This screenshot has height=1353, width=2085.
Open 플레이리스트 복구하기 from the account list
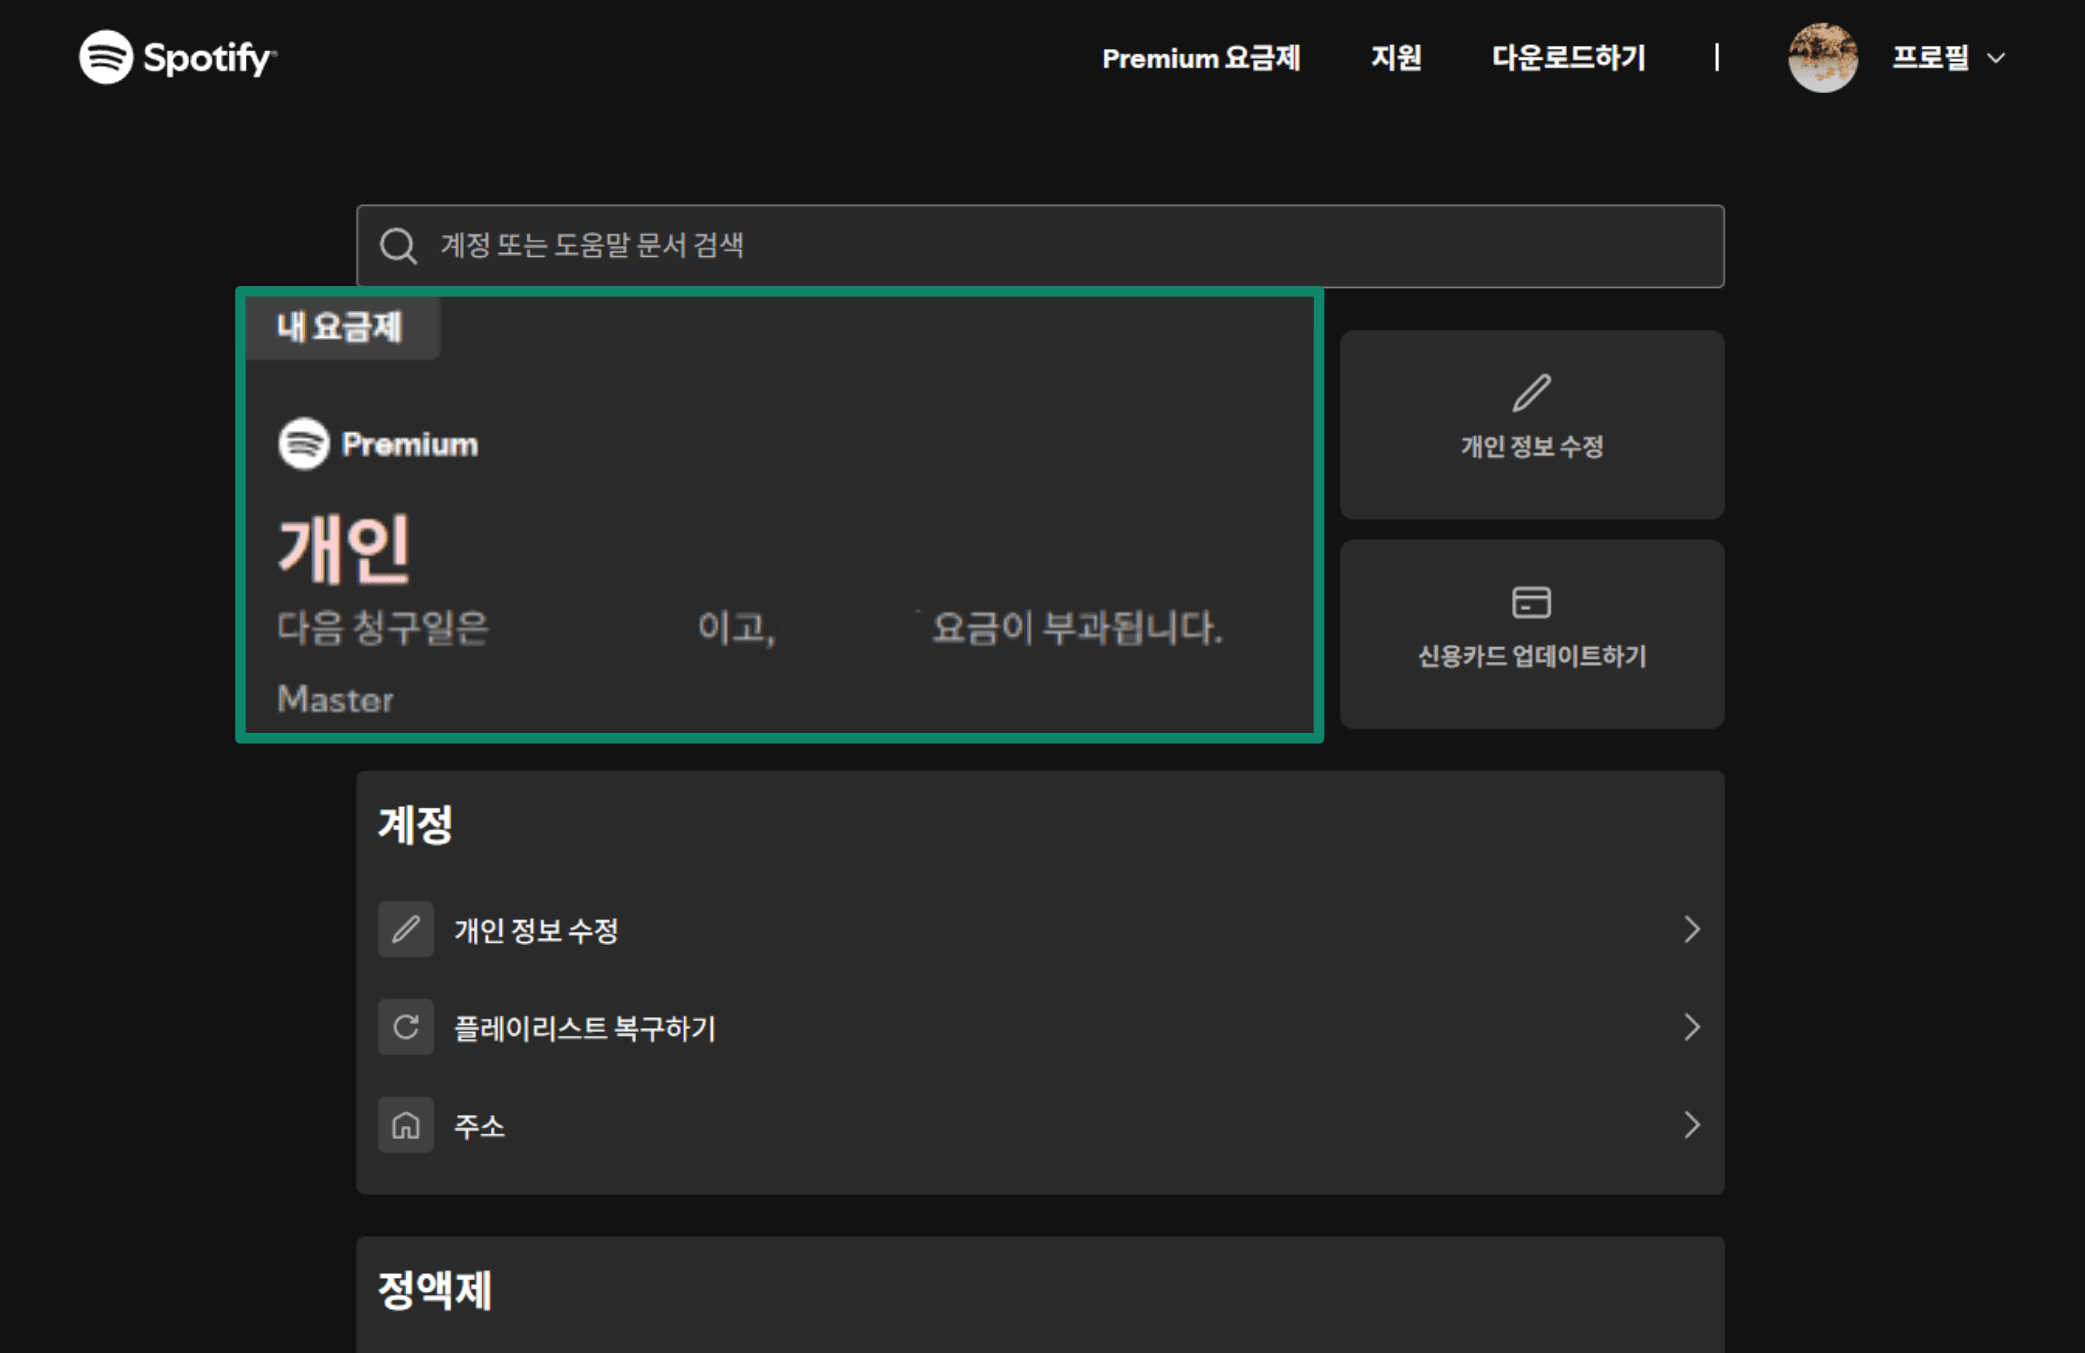(584, 1027)
